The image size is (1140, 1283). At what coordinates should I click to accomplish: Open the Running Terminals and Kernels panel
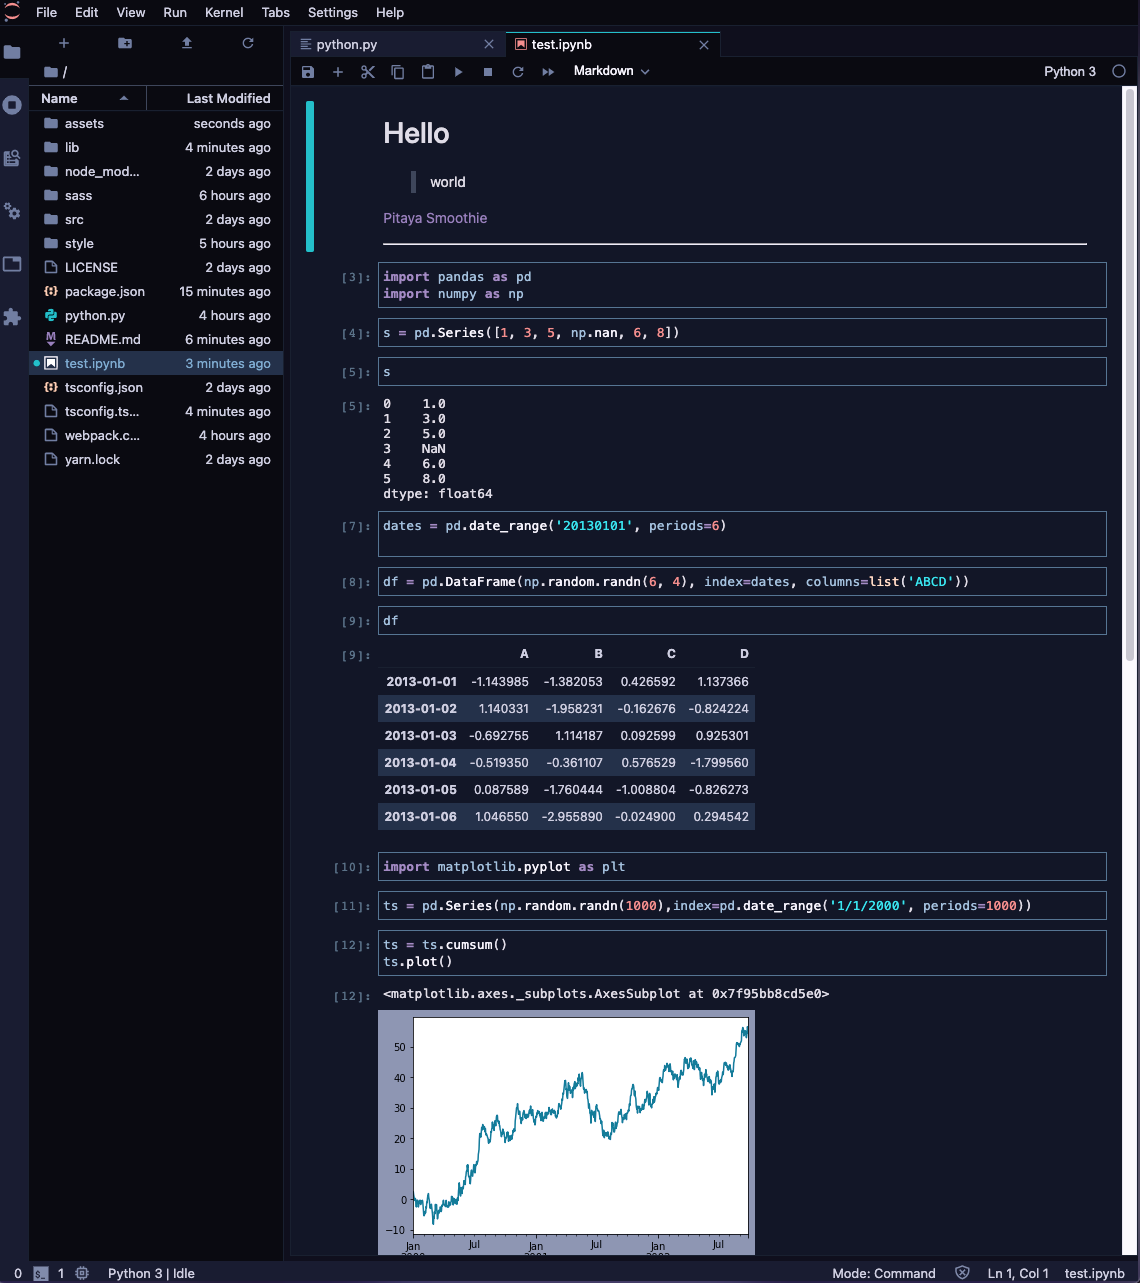(x=12, y=105)
